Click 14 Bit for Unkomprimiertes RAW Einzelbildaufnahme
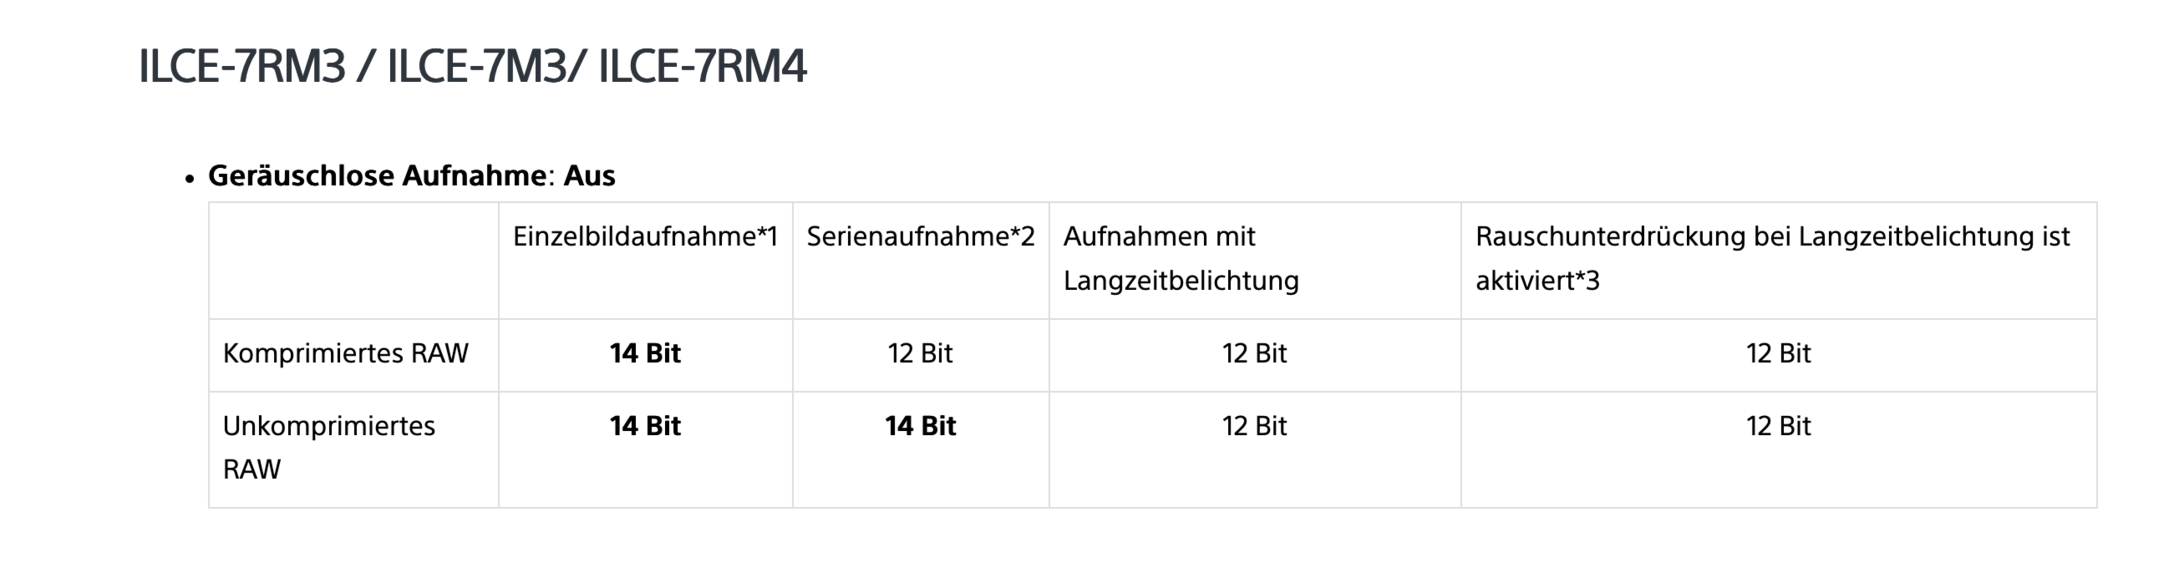 tap(645, 427)
